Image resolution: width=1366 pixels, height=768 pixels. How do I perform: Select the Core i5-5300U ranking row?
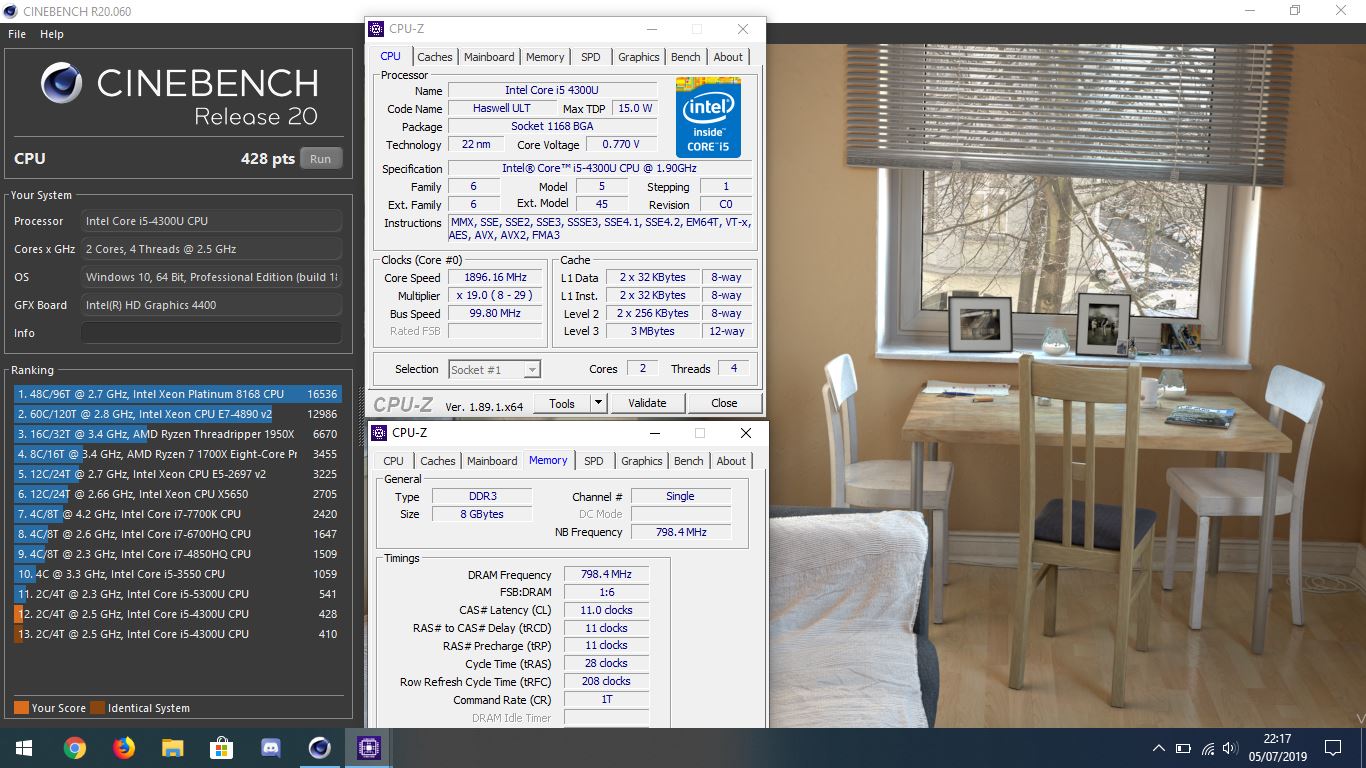pyautogui.click(x=178, y=594)
